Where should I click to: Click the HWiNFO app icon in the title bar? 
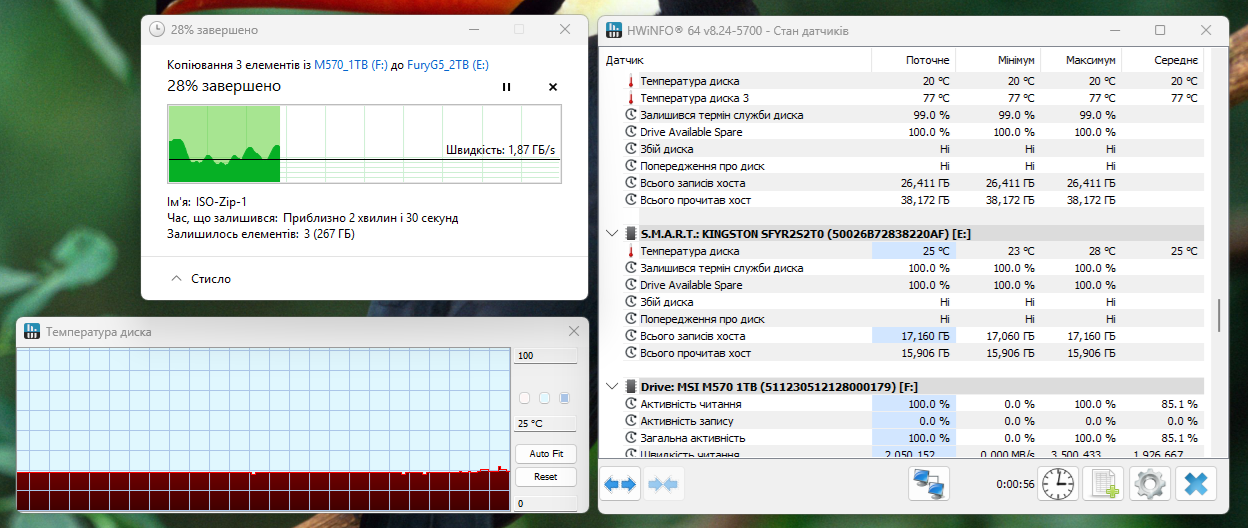coord(615,30)
